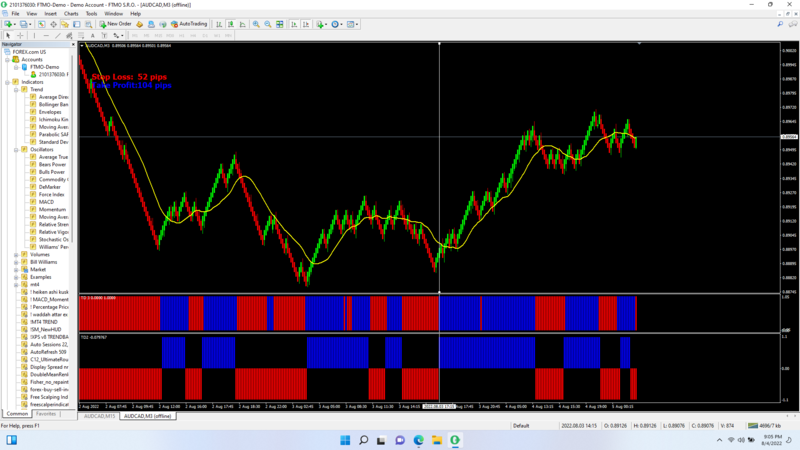
Task: Switch to the AUDCAD,M15 chart tab
Action: tap(99, 415)
